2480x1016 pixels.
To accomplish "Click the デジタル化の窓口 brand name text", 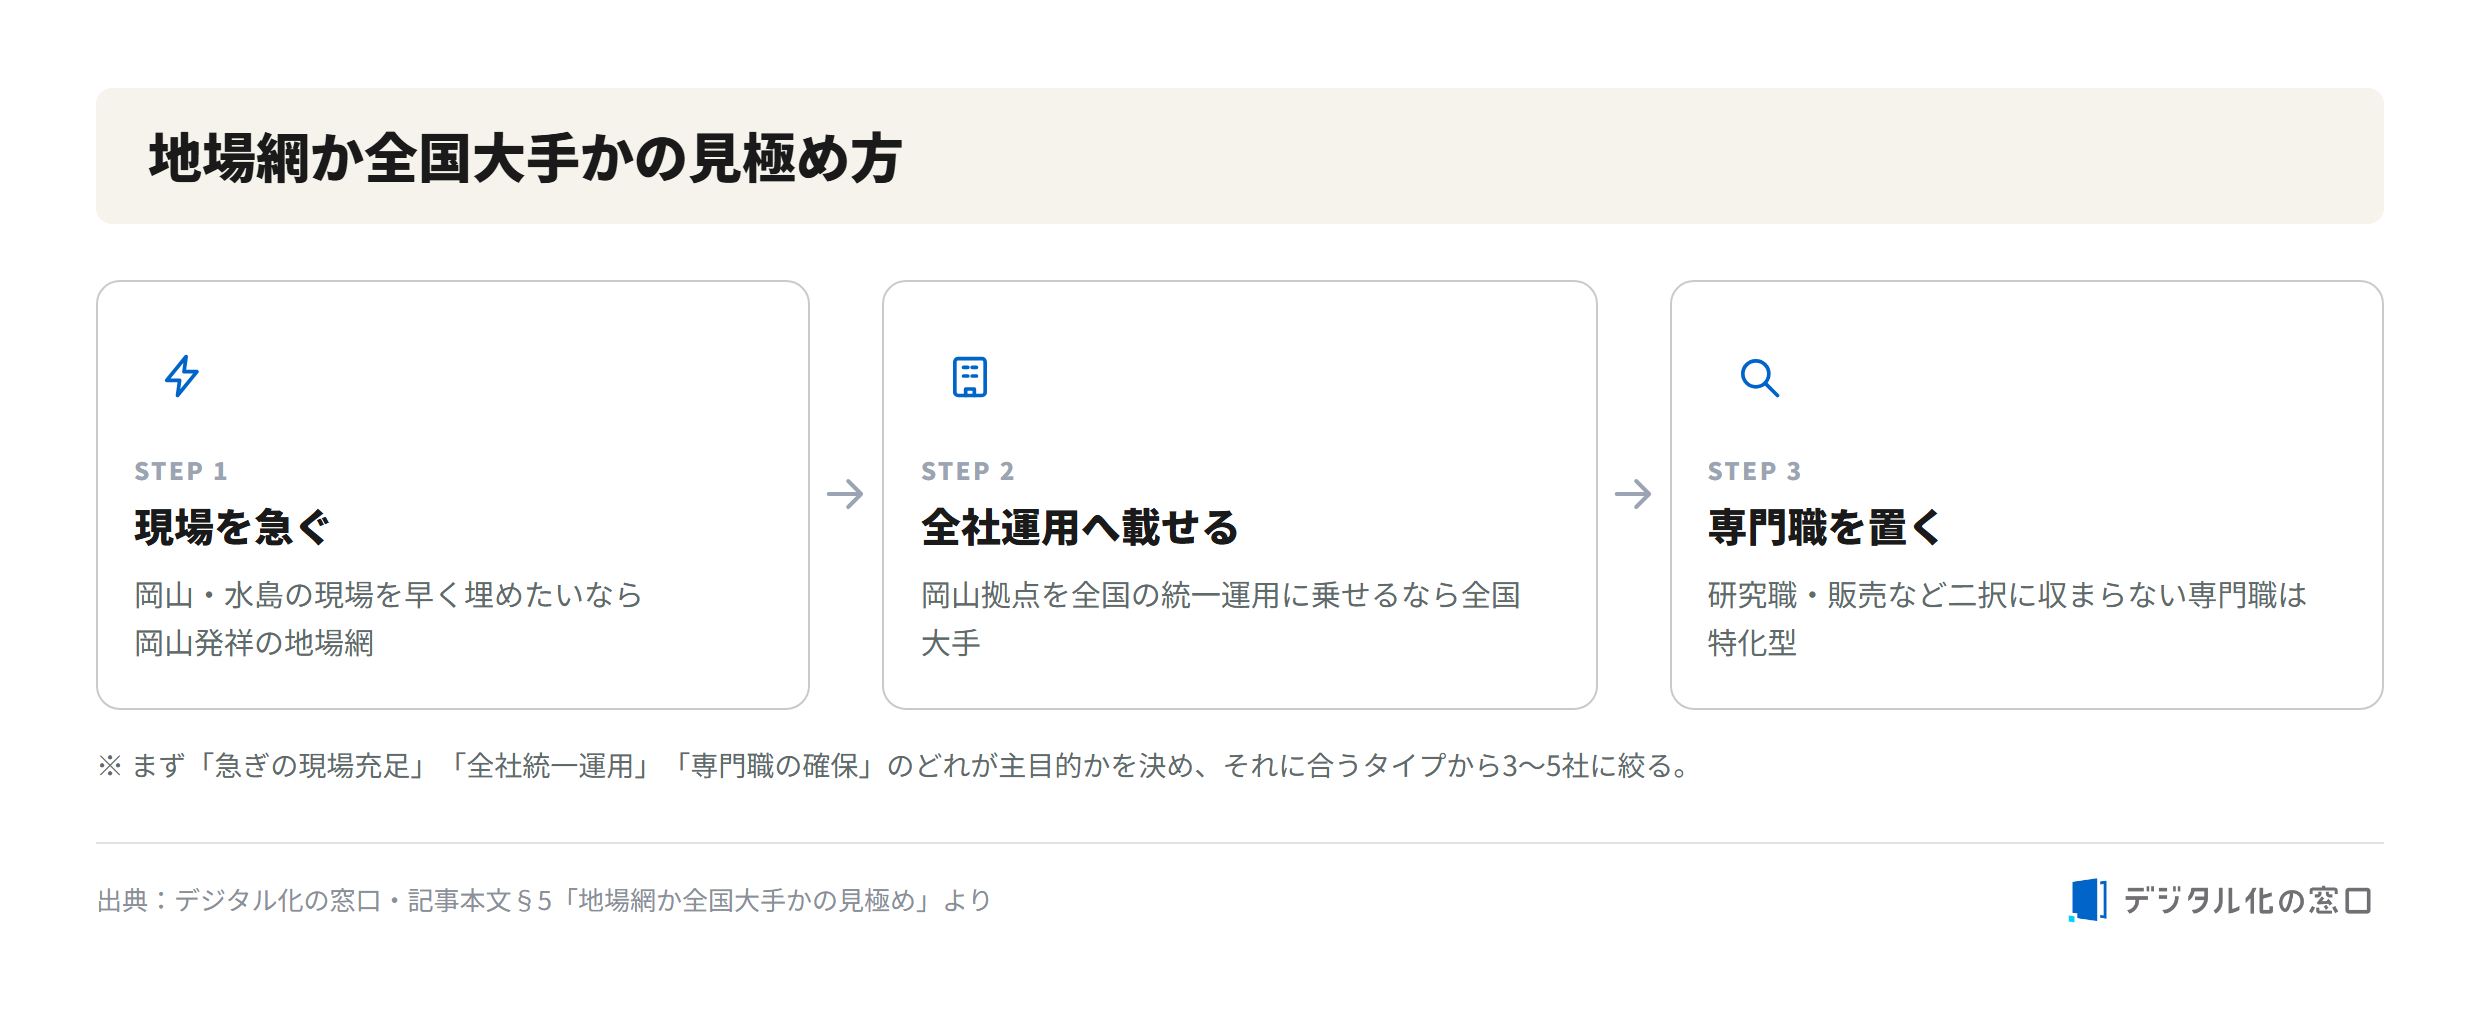I will tap(2247, 901).
